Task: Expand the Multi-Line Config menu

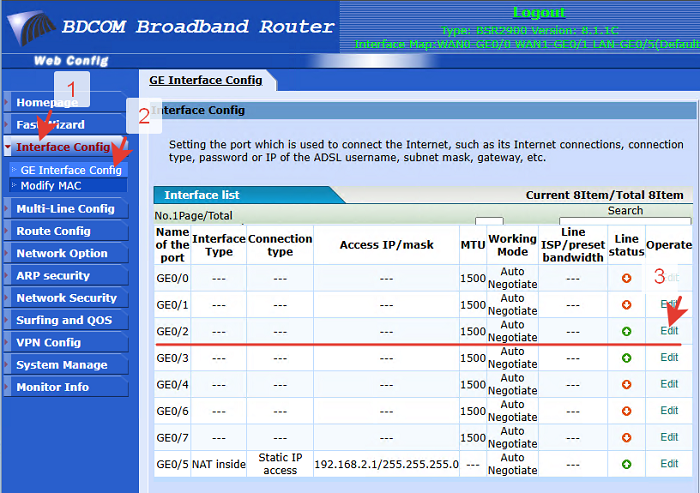Action: (65, 209)
